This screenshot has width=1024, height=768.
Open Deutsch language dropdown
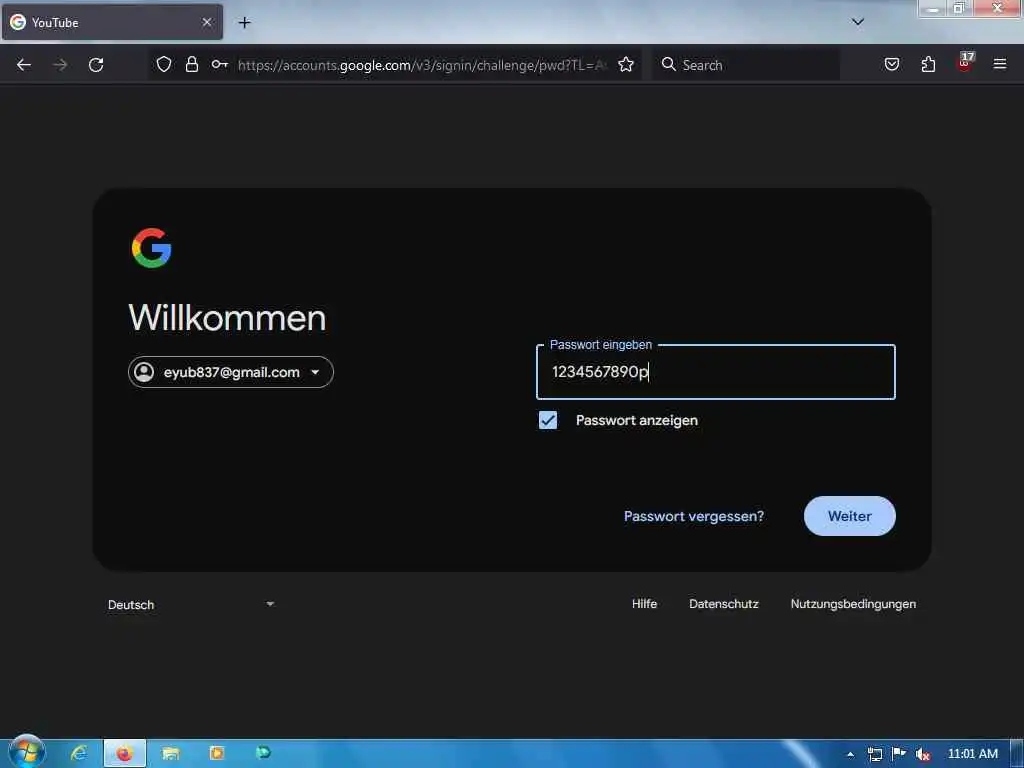coord(191,604)
